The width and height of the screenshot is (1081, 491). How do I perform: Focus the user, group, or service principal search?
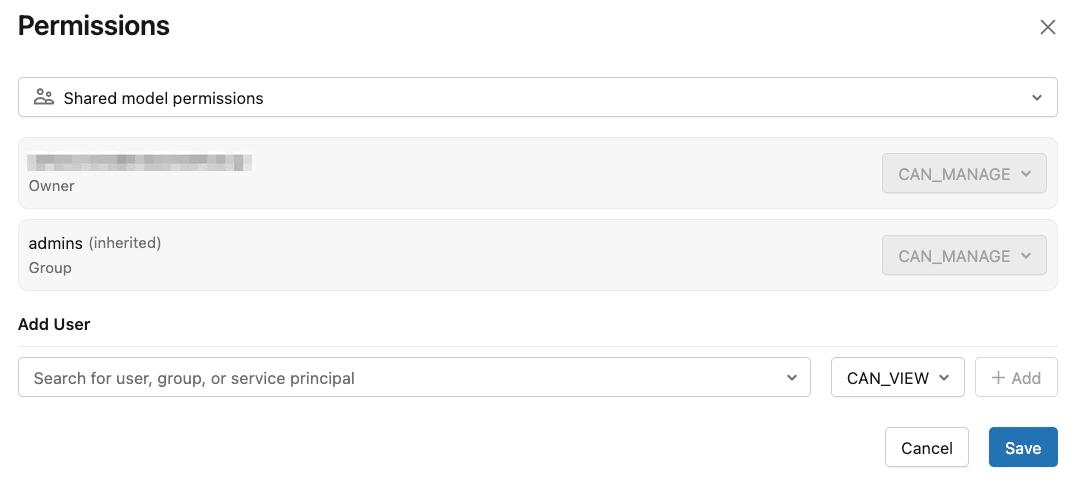400,378
